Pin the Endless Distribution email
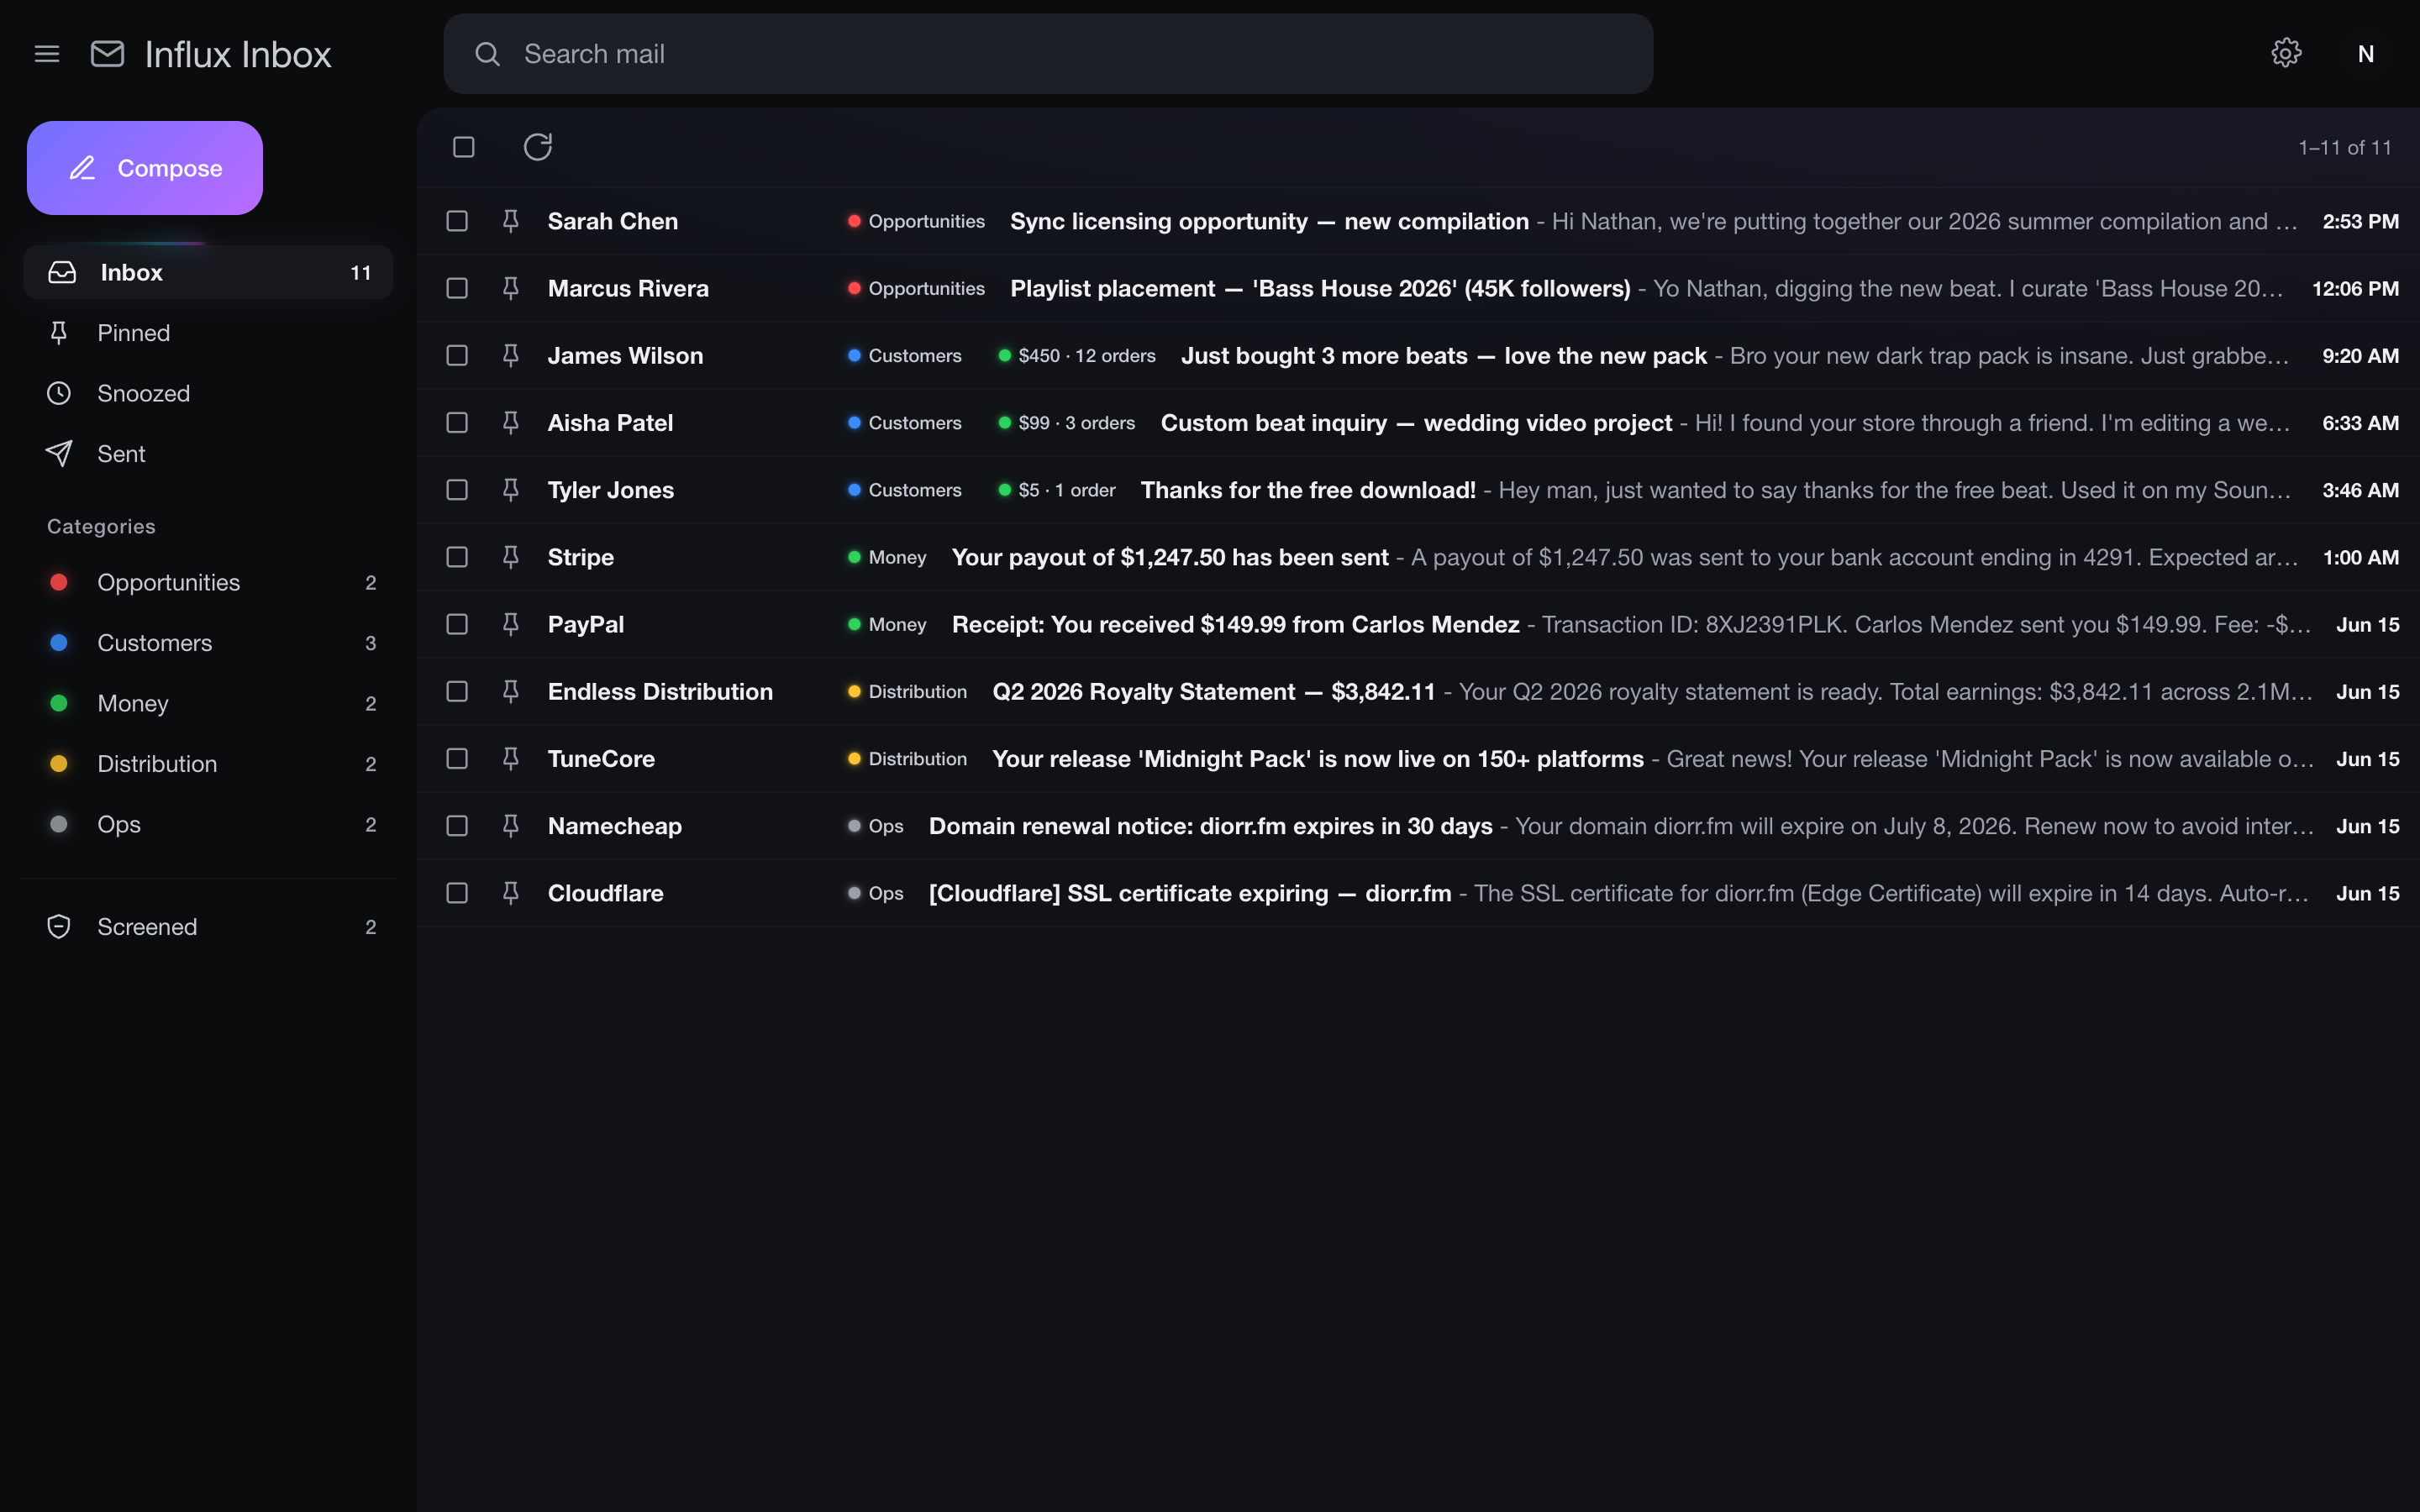The width and height of the screenshot is (2420, 1512). [x=511, y=691]
